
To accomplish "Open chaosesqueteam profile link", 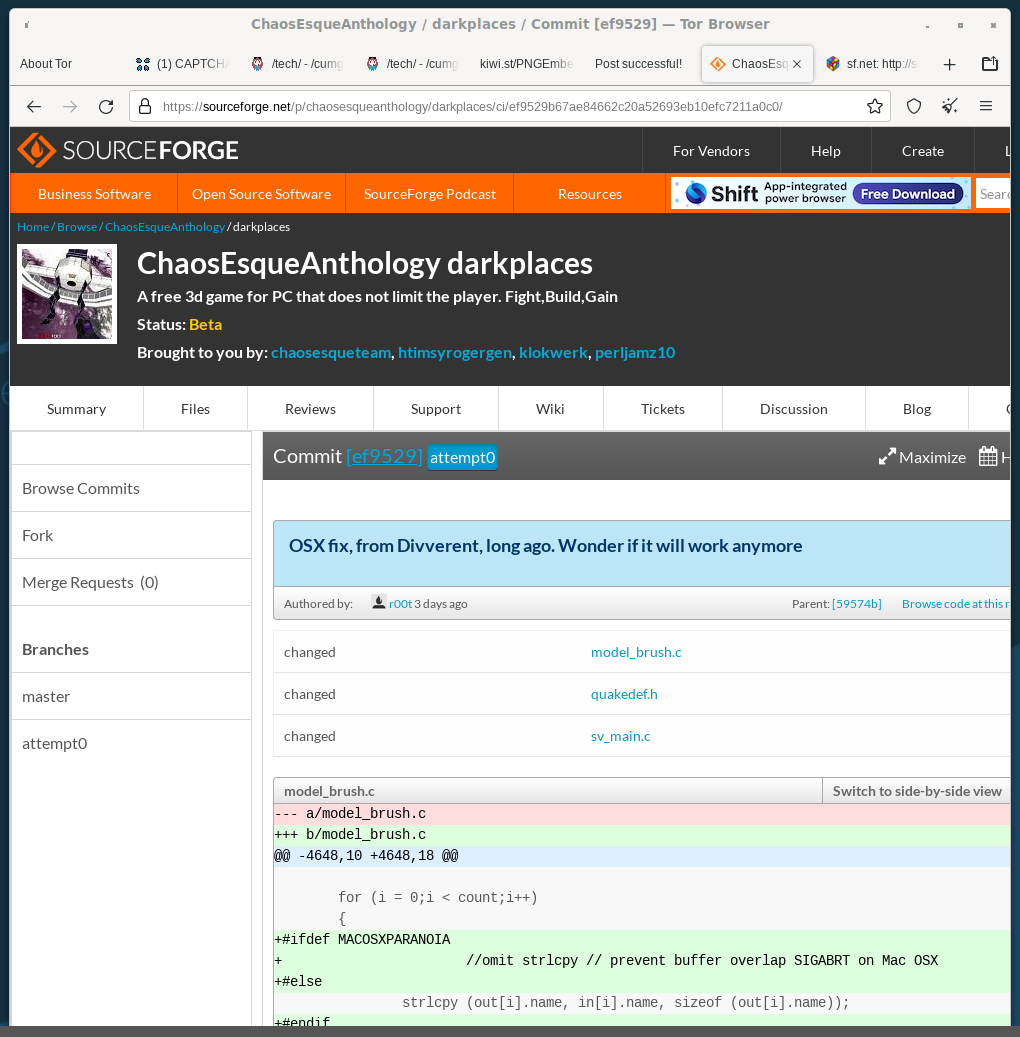I will coord(331,353).
